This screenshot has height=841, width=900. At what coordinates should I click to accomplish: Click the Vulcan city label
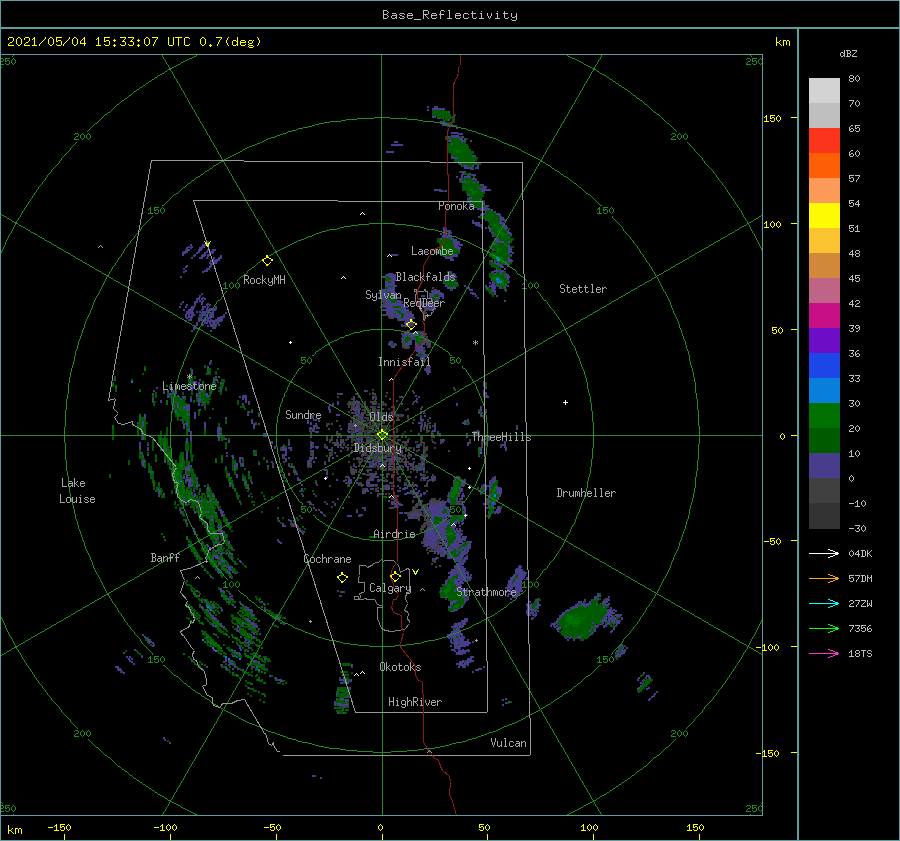tap(508, 743)
